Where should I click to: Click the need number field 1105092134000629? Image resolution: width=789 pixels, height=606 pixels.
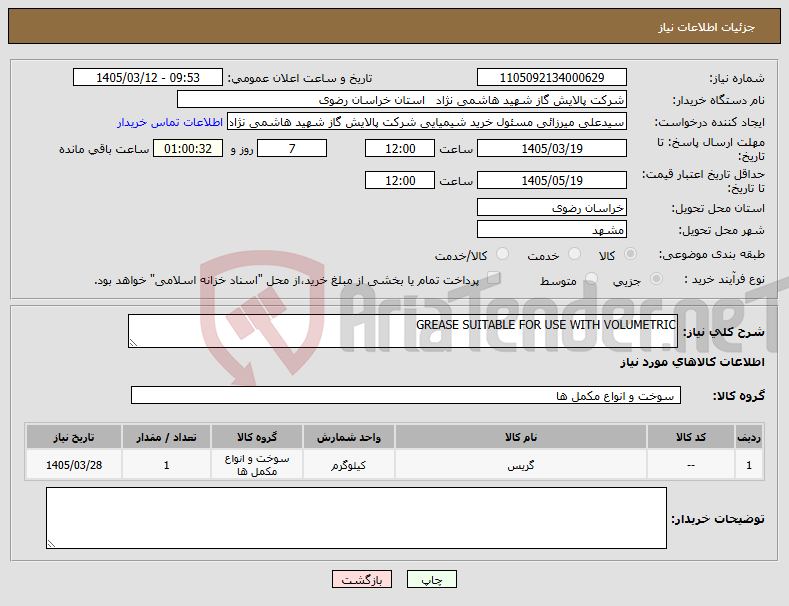pyautogui.click(x=552, y=78)
